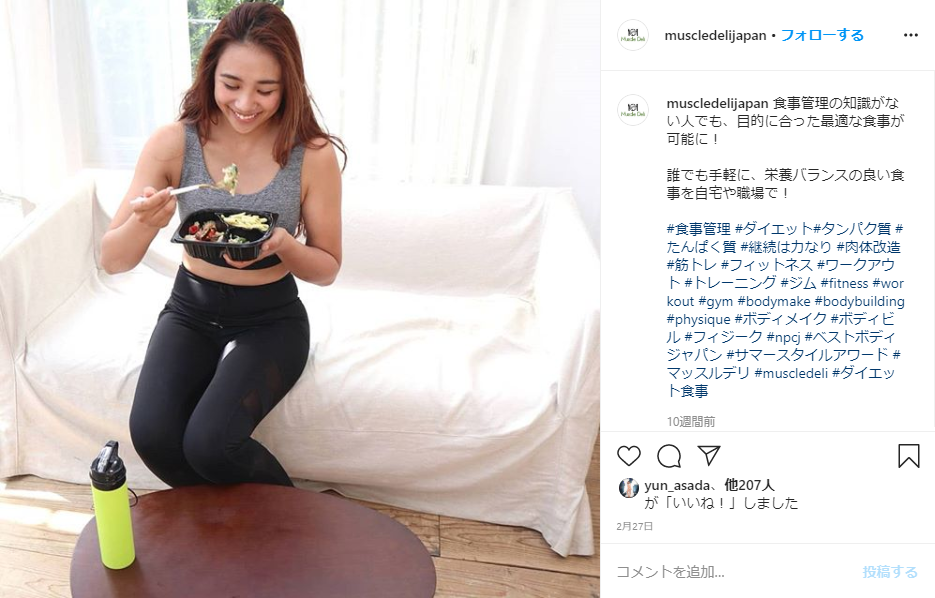Open the #食事管理 hashtag
The width and height of the screenshot is (935, 598).
tap(698, 228)
